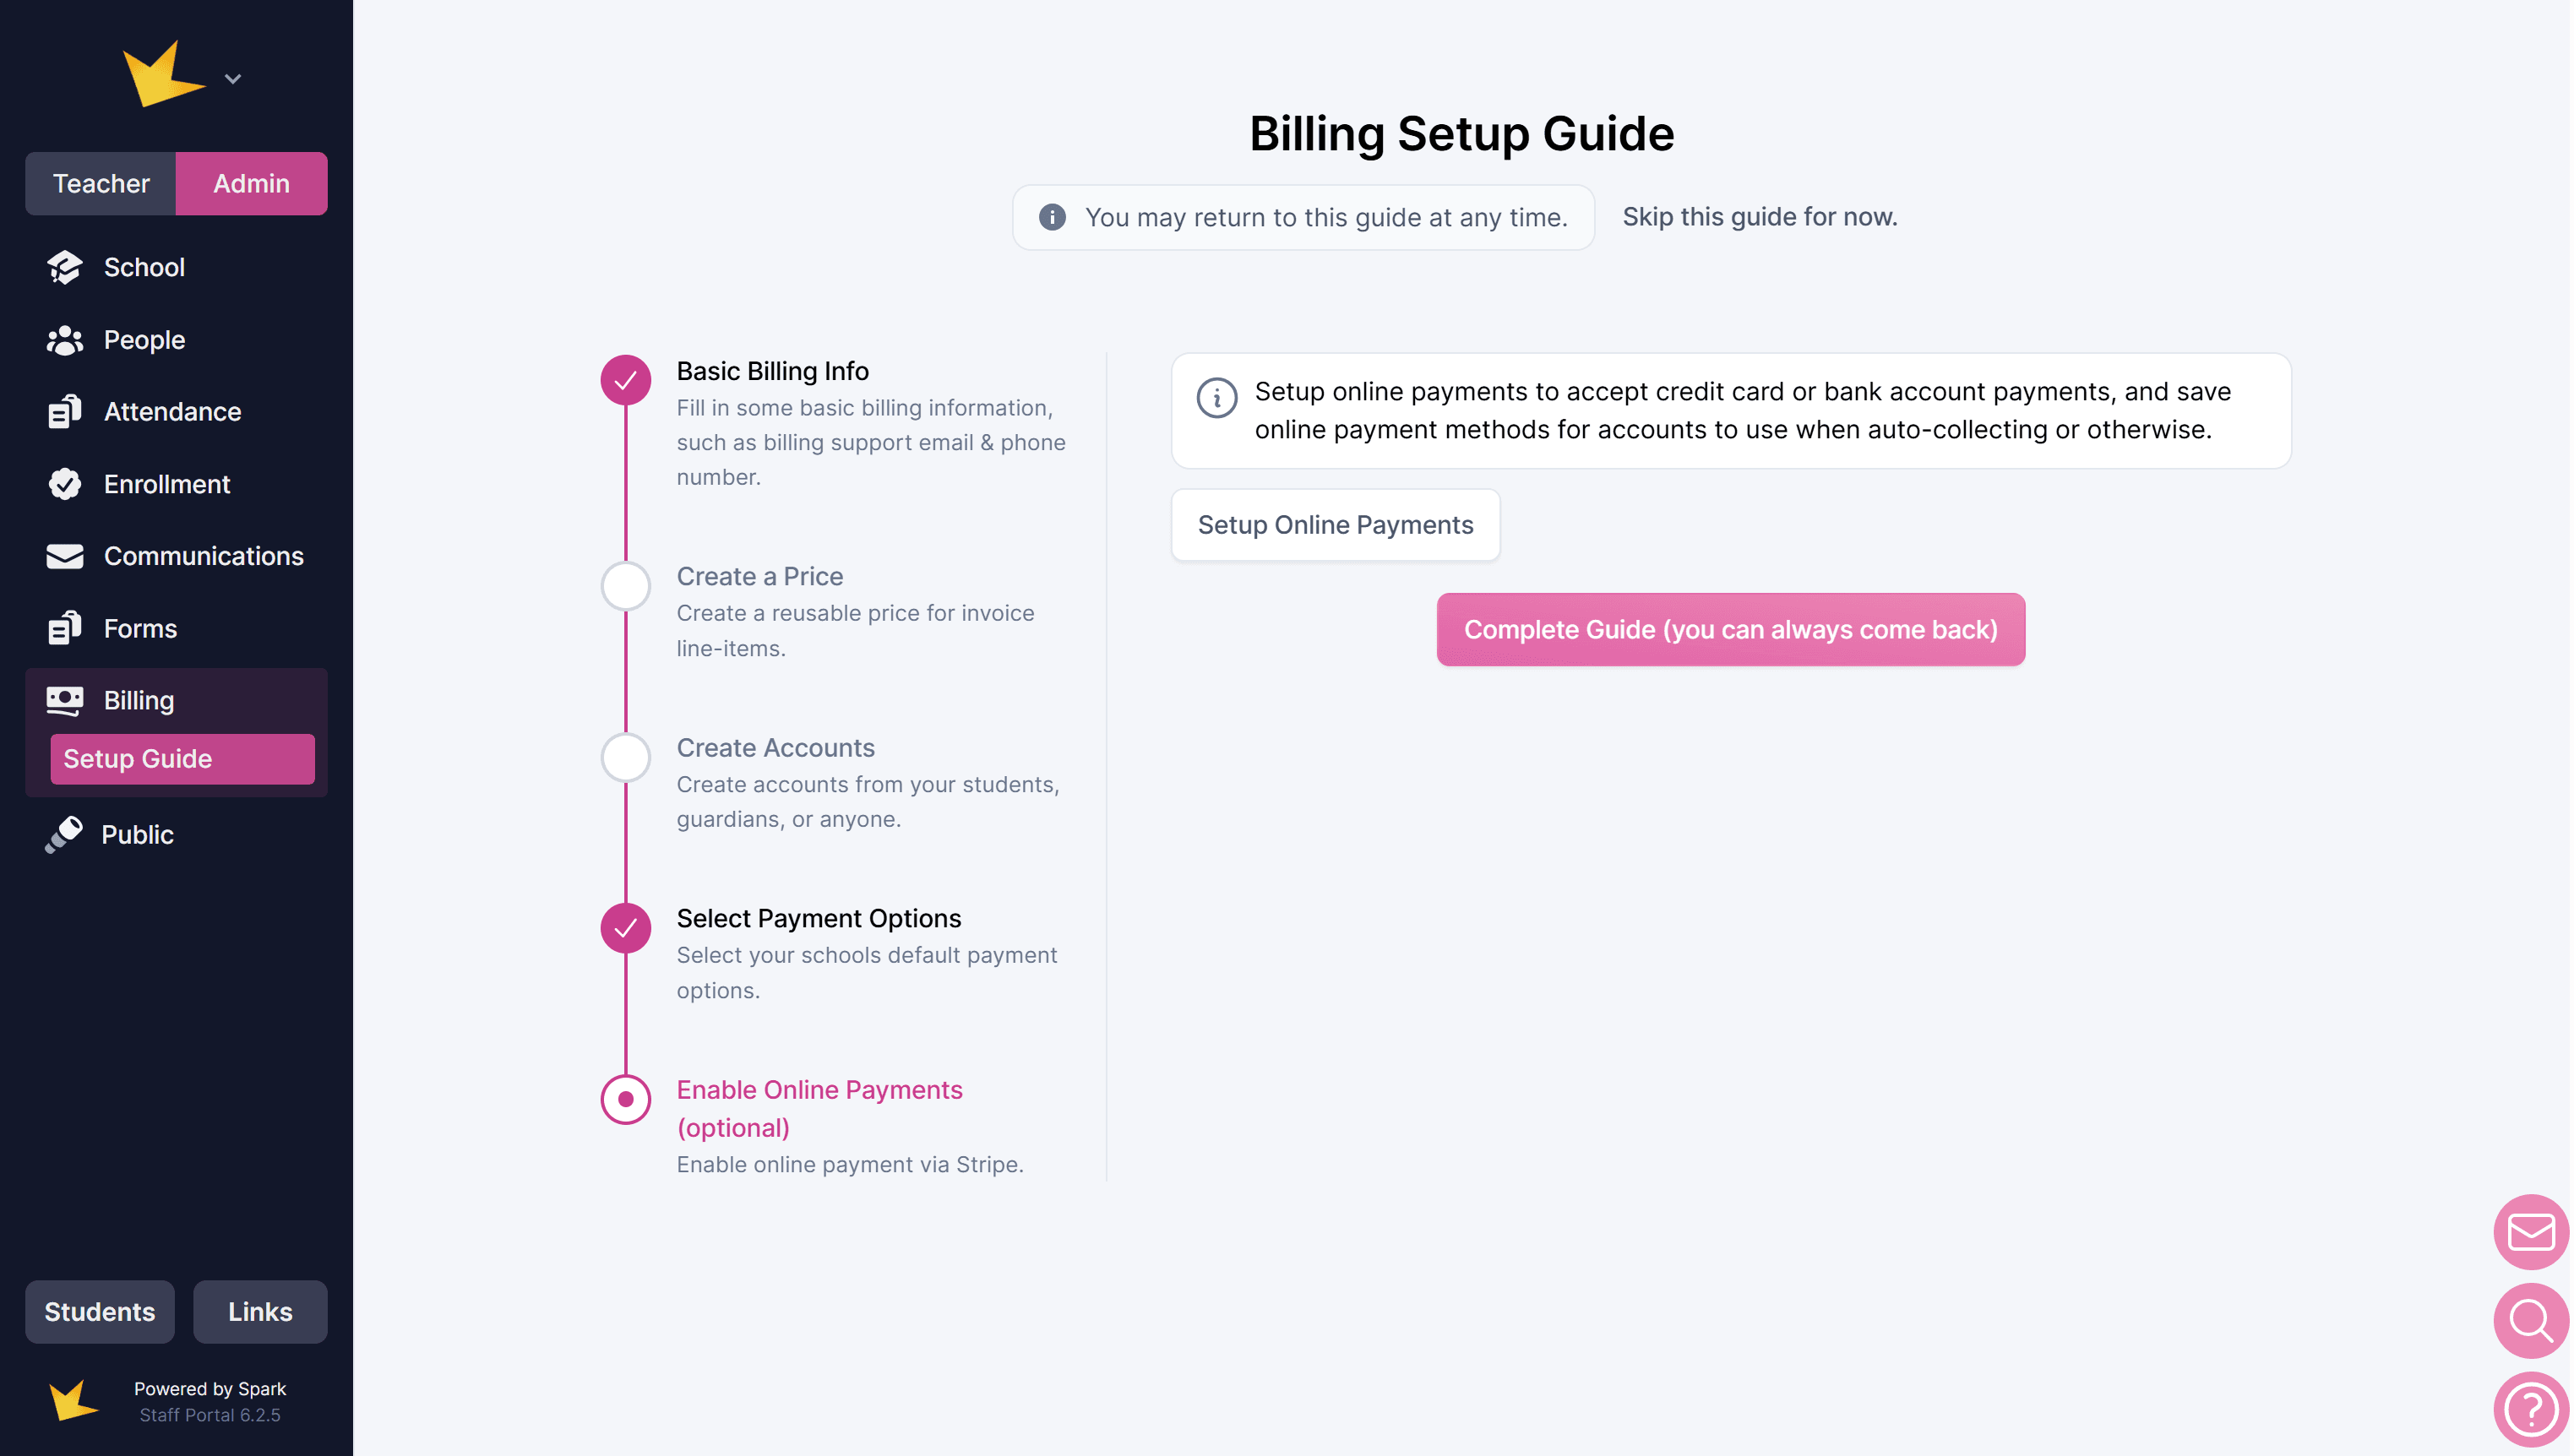Click the Public pen icon
The width and height of the screenshot is (2574, 1456).
click(64, 834)
